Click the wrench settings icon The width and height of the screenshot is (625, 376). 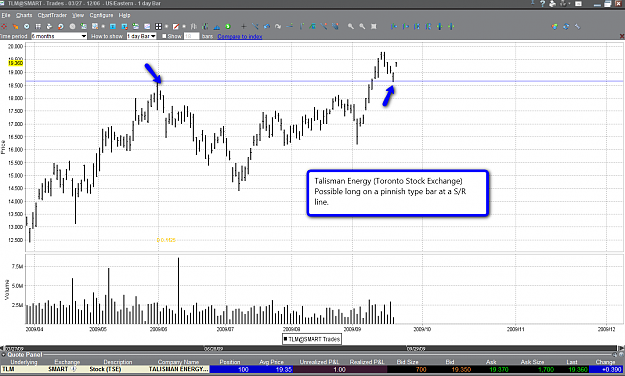click(578, 26)
